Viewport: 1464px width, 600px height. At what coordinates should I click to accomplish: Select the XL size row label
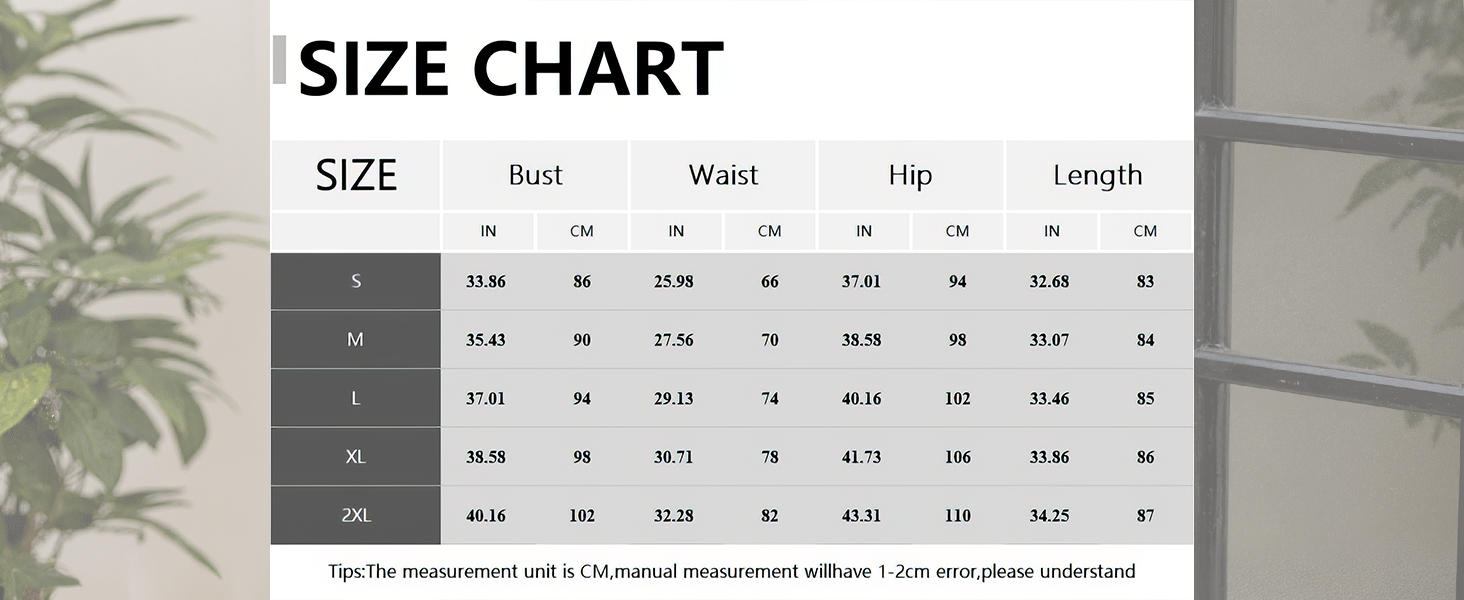pyautogui.click(x=356, y=457)
